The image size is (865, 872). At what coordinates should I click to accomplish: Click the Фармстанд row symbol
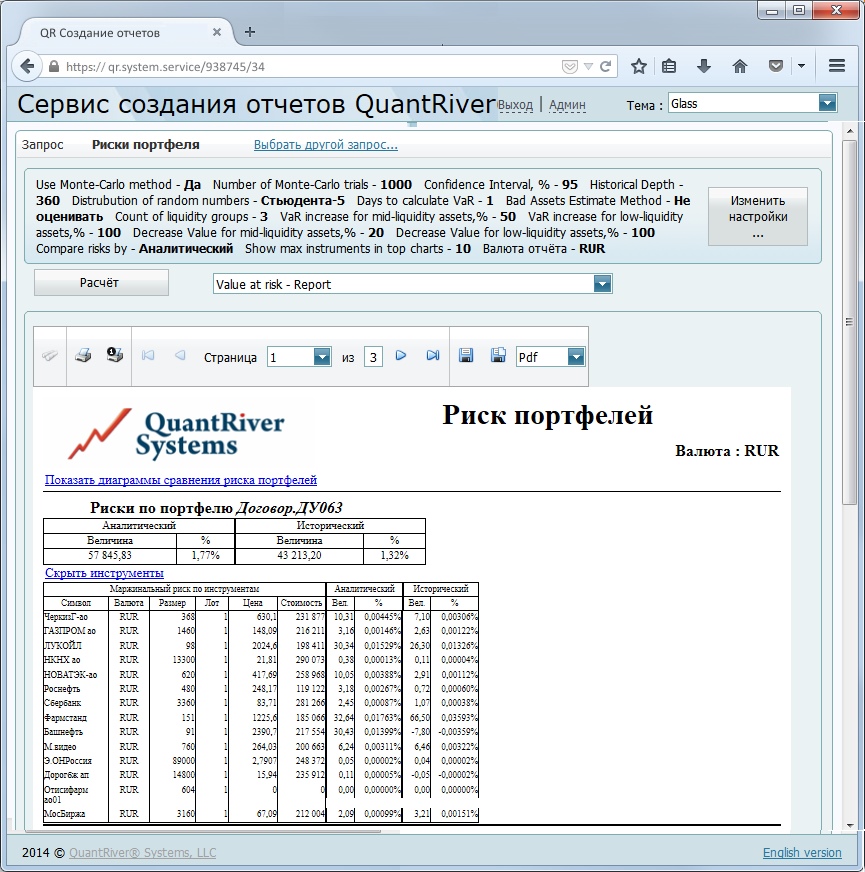65,717
